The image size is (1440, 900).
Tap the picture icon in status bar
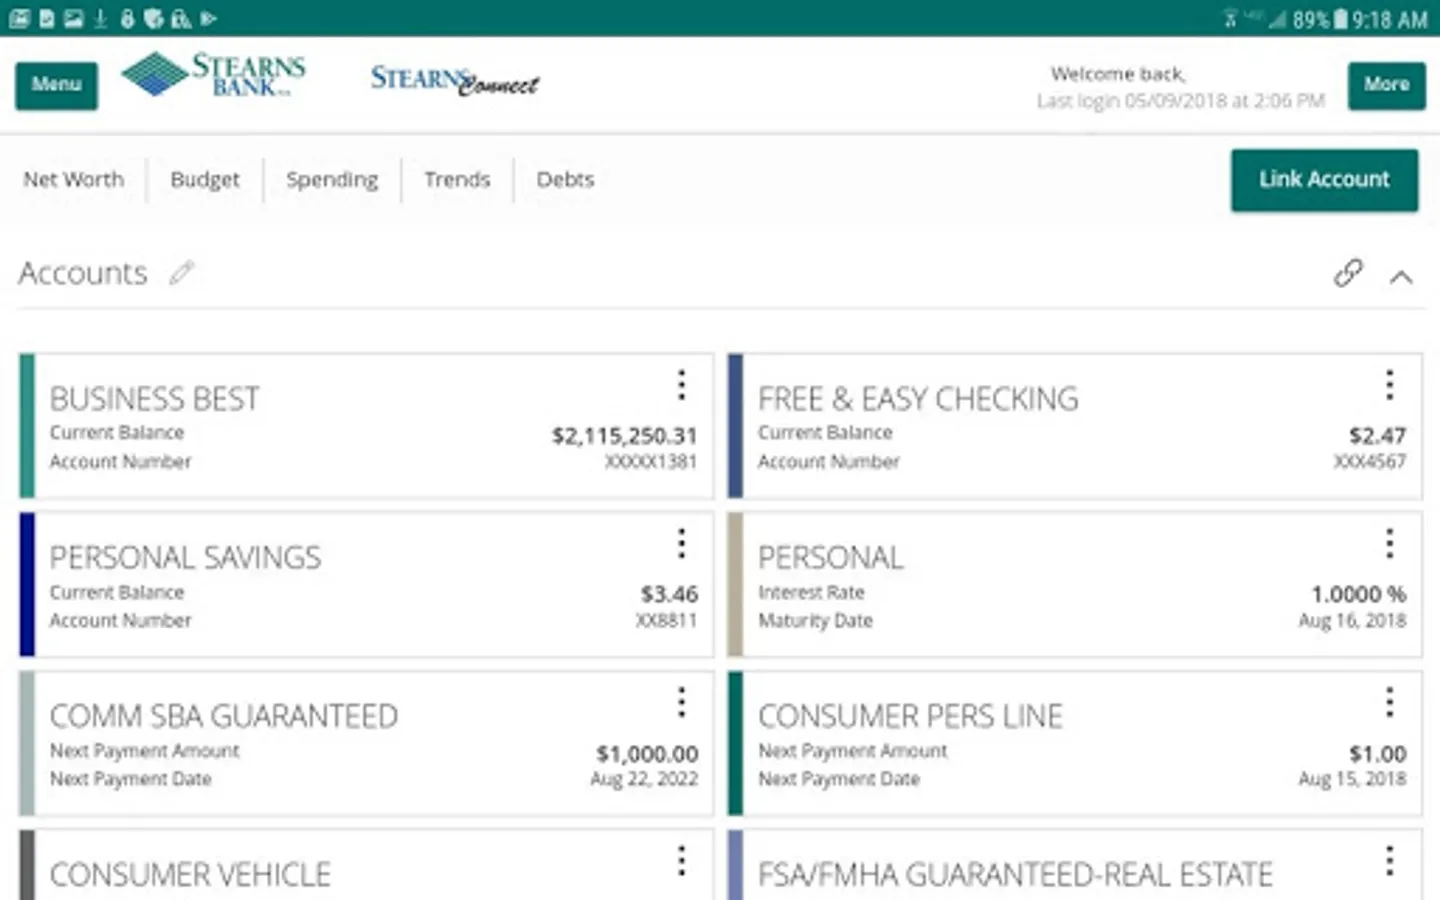73,18
